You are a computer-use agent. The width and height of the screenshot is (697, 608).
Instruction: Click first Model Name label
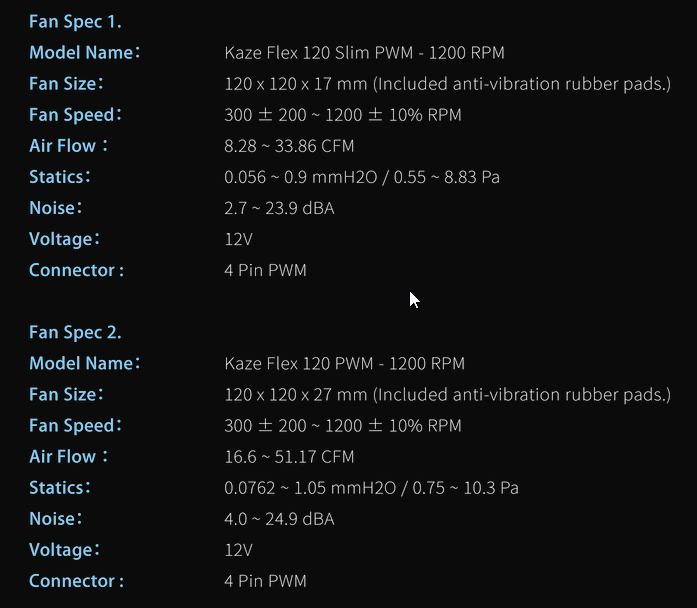point(84,53)
